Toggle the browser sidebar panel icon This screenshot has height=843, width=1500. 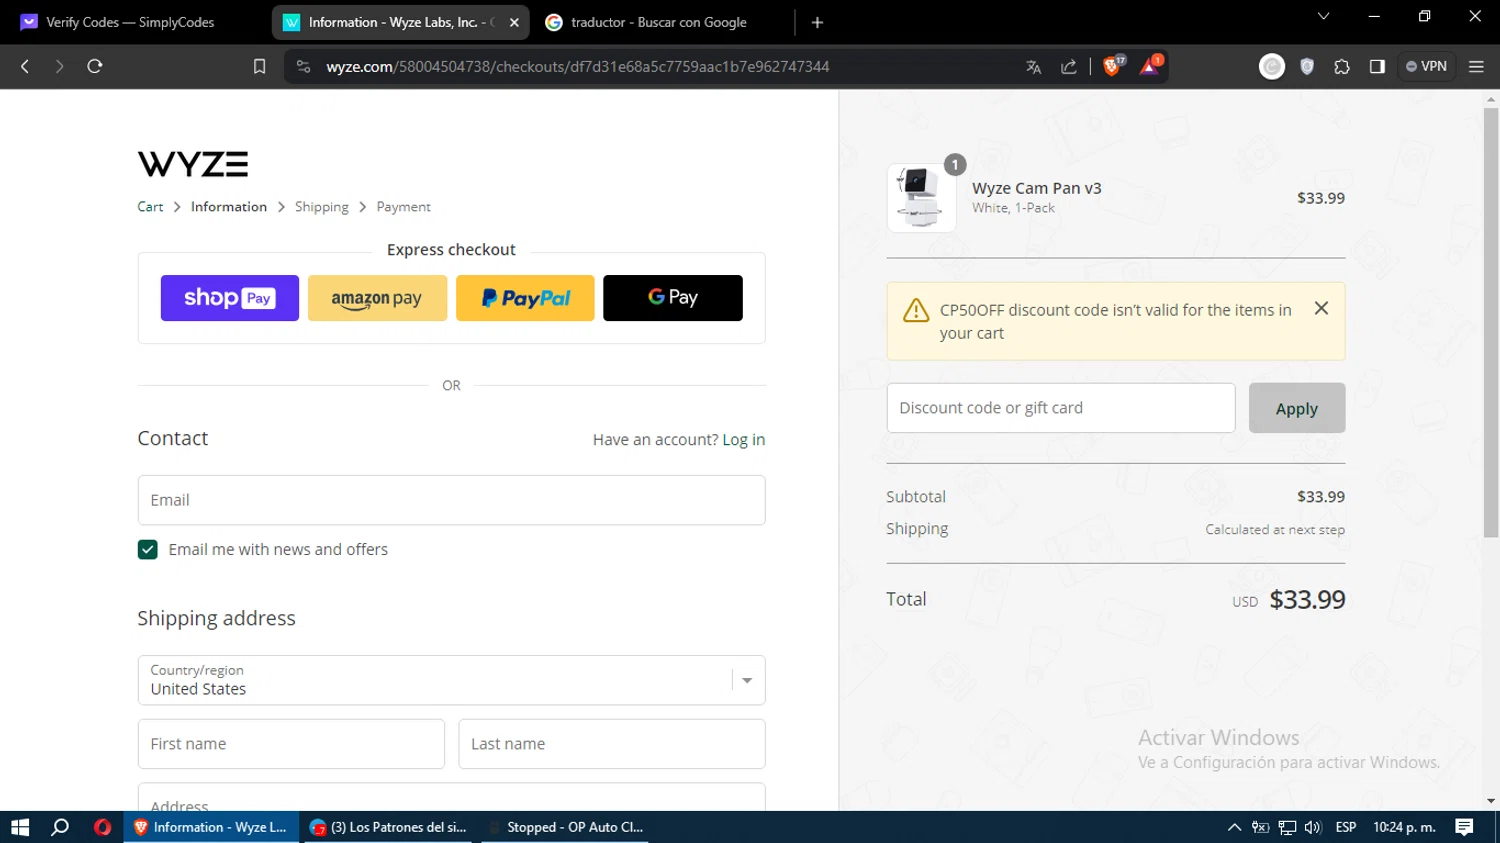tap(1377, 67)
